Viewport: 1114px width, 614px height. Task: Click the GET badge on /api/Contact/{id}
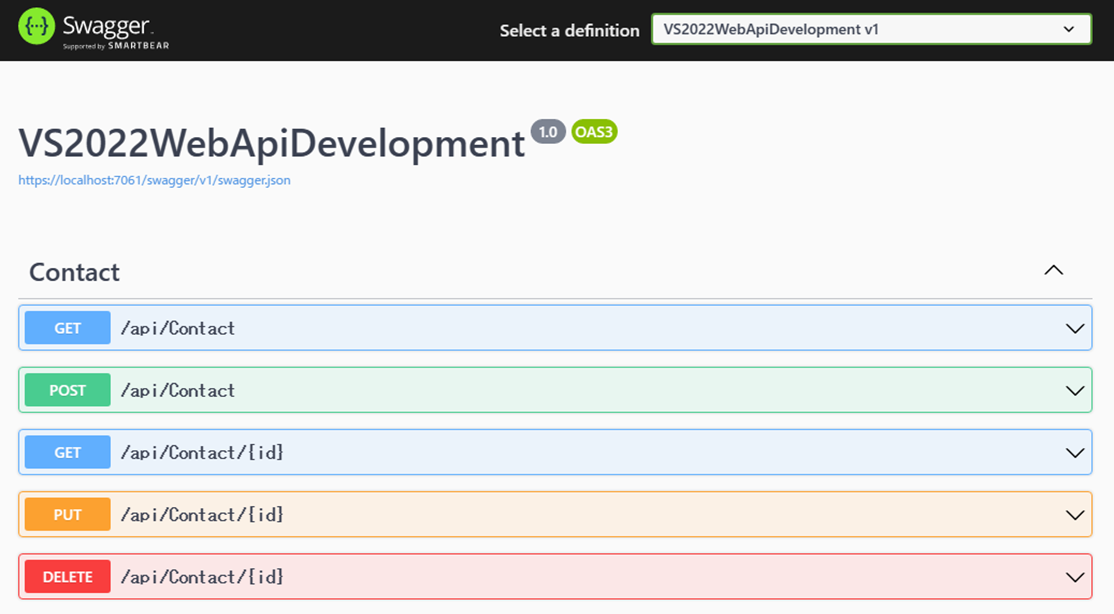point(66,452)
